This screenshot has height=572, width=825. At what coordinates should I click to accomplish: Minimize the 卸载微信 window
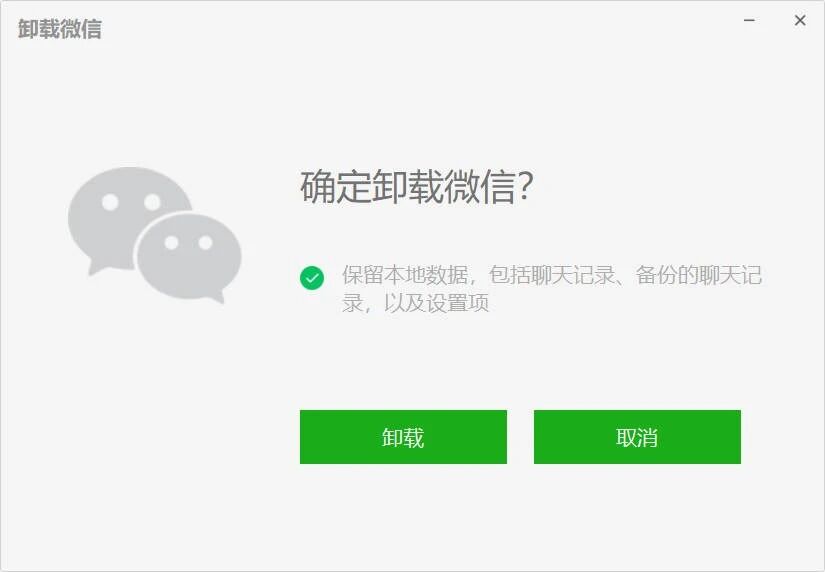point(749,21)
